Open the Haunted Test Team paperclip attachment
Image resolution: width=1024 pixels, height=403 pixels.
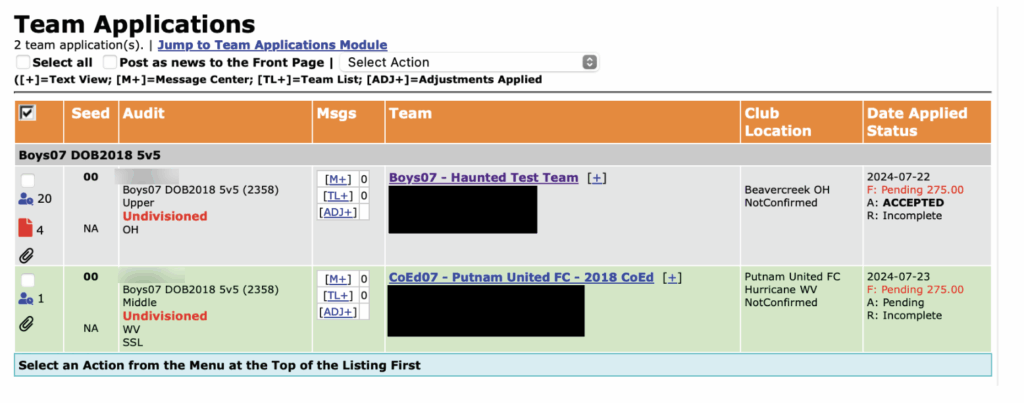(26, 256)
